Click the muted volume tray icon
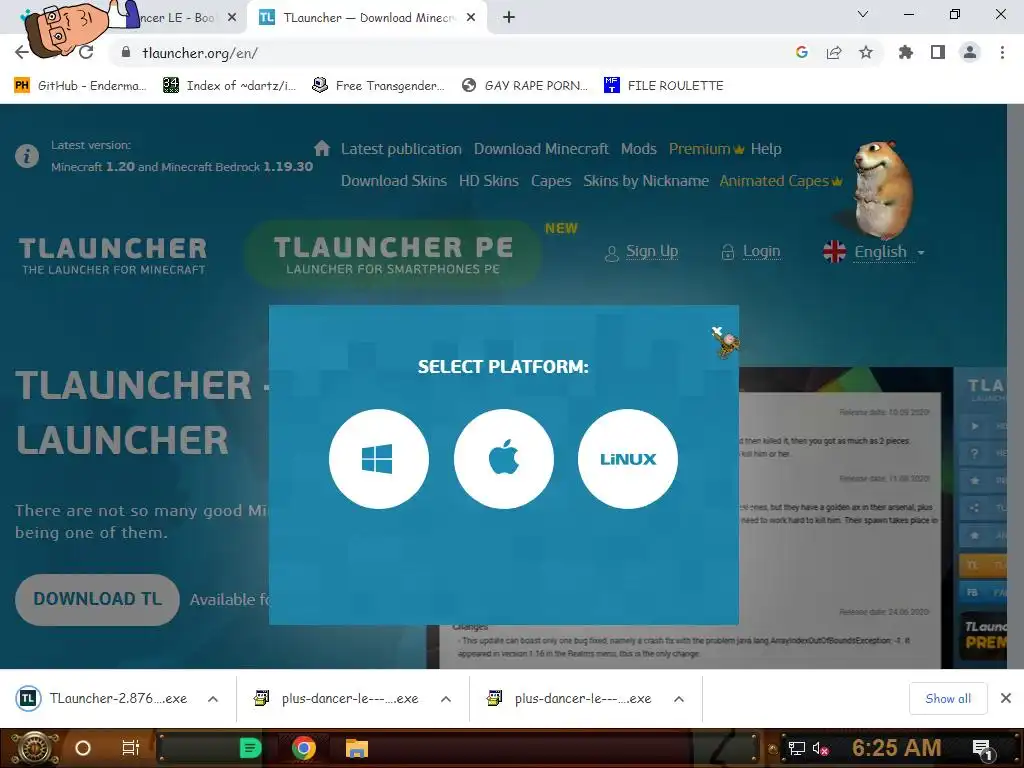The width and height of the screenshot is (1024, 768). coord(821,749)
